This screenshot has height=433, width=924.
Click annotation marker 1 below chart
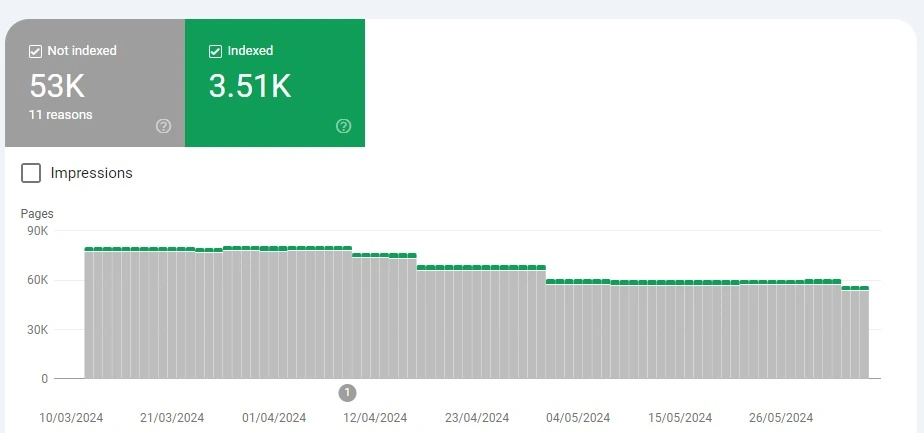coord(347,392)
